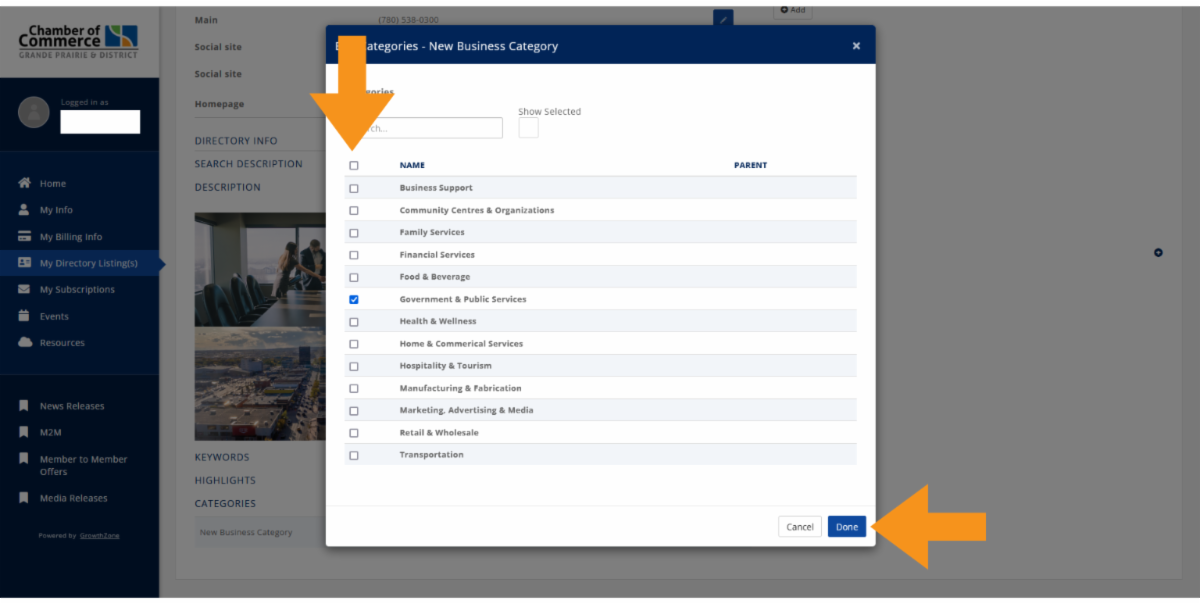This screenshot has height=604, width=1200.
Task: Sort by the NAME column header
Action: [x=412, y=166]
